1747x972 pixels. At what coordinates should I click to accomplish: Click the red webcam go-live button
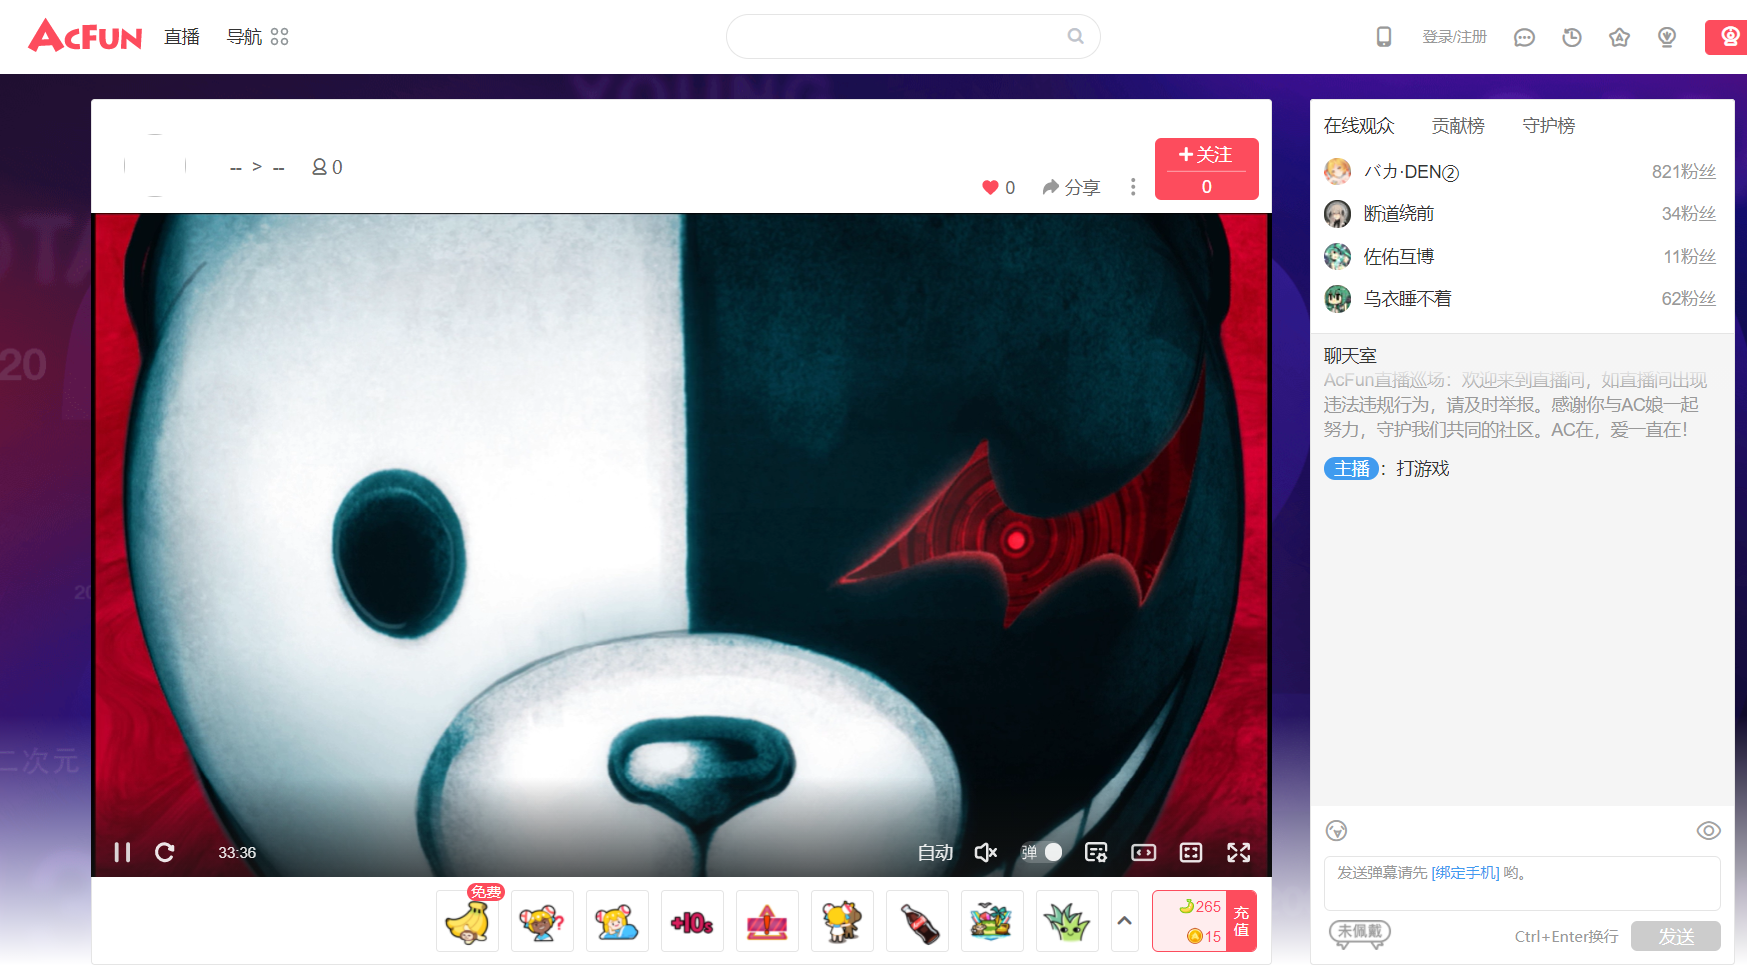1727,37
